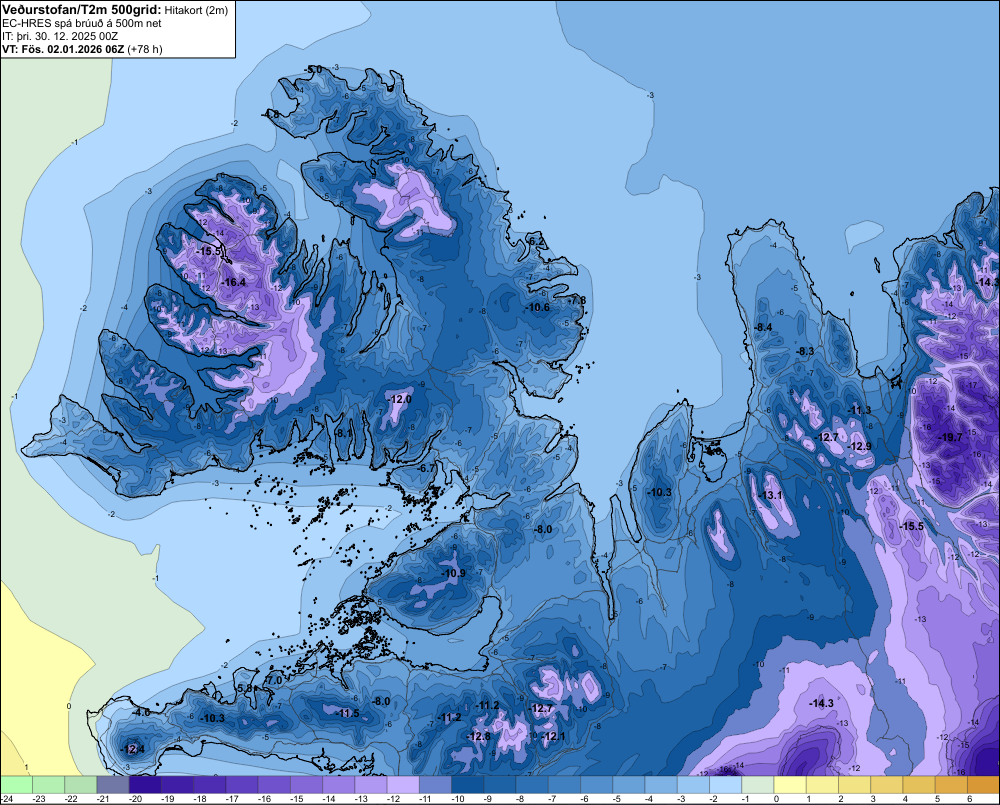Viewport: 1000px width, 805px height.
Task: Click the 'Hitakort (2m)' header label
Action: 196,10
